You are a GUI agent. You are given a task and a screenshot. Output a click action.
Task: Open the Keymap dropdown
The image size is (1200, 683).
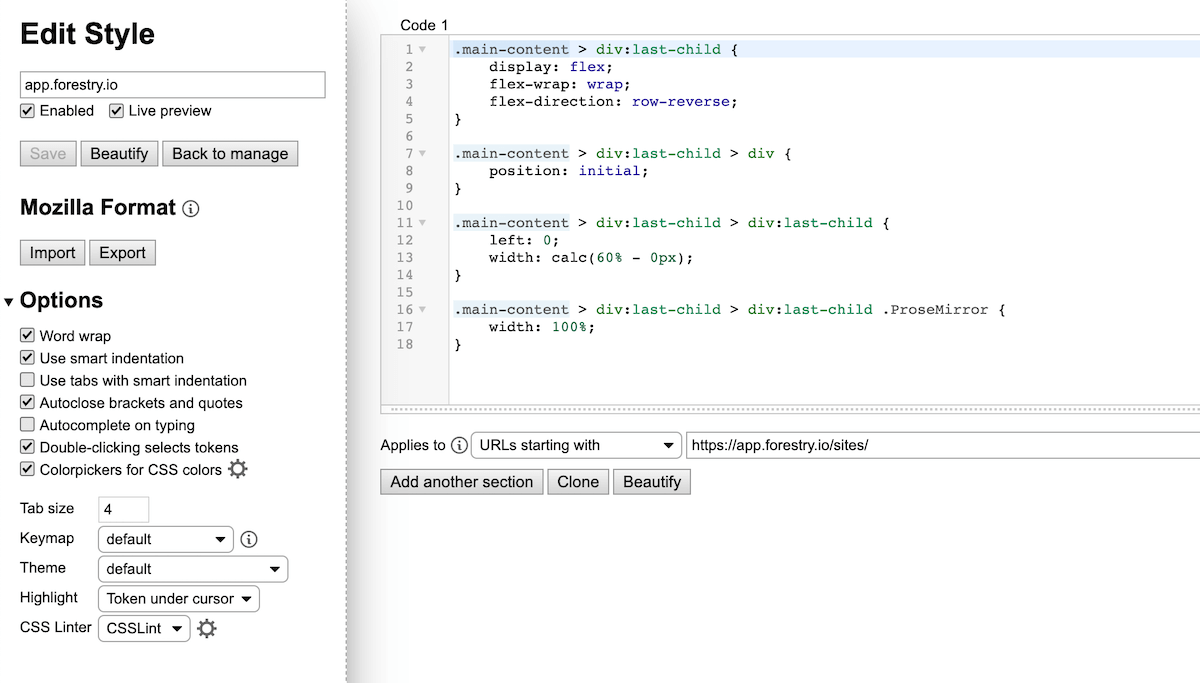coord(166,539)
